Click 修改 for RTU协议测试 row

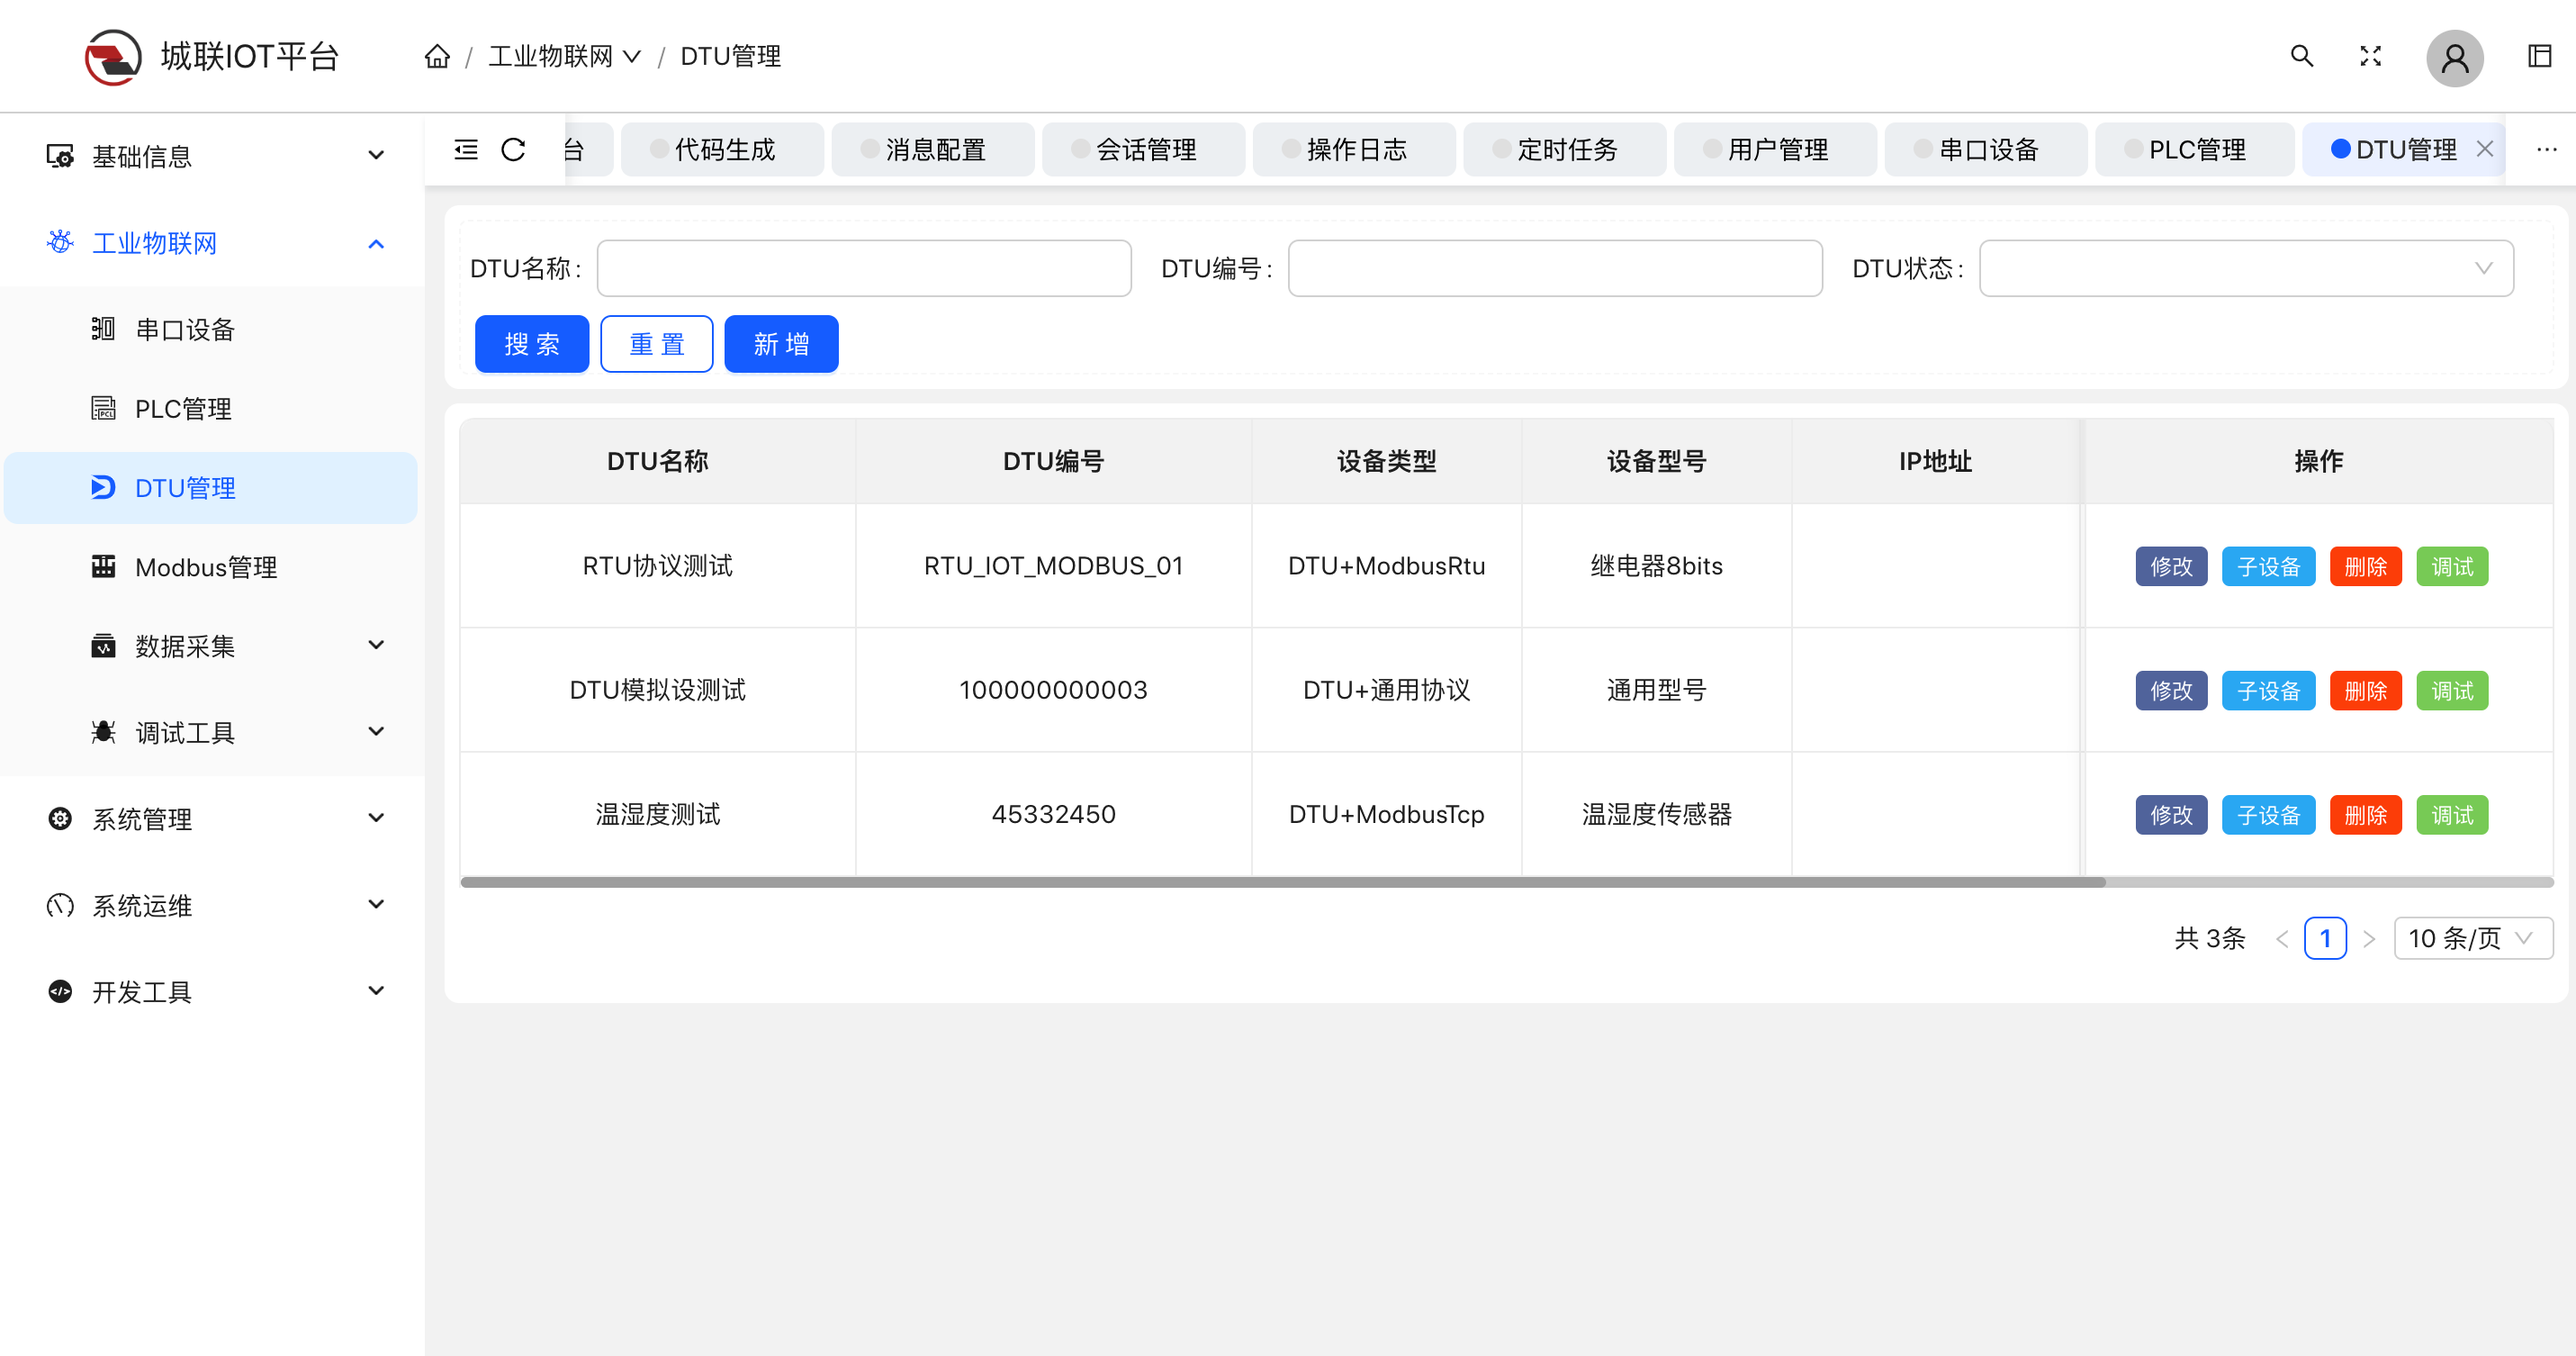2171,567
